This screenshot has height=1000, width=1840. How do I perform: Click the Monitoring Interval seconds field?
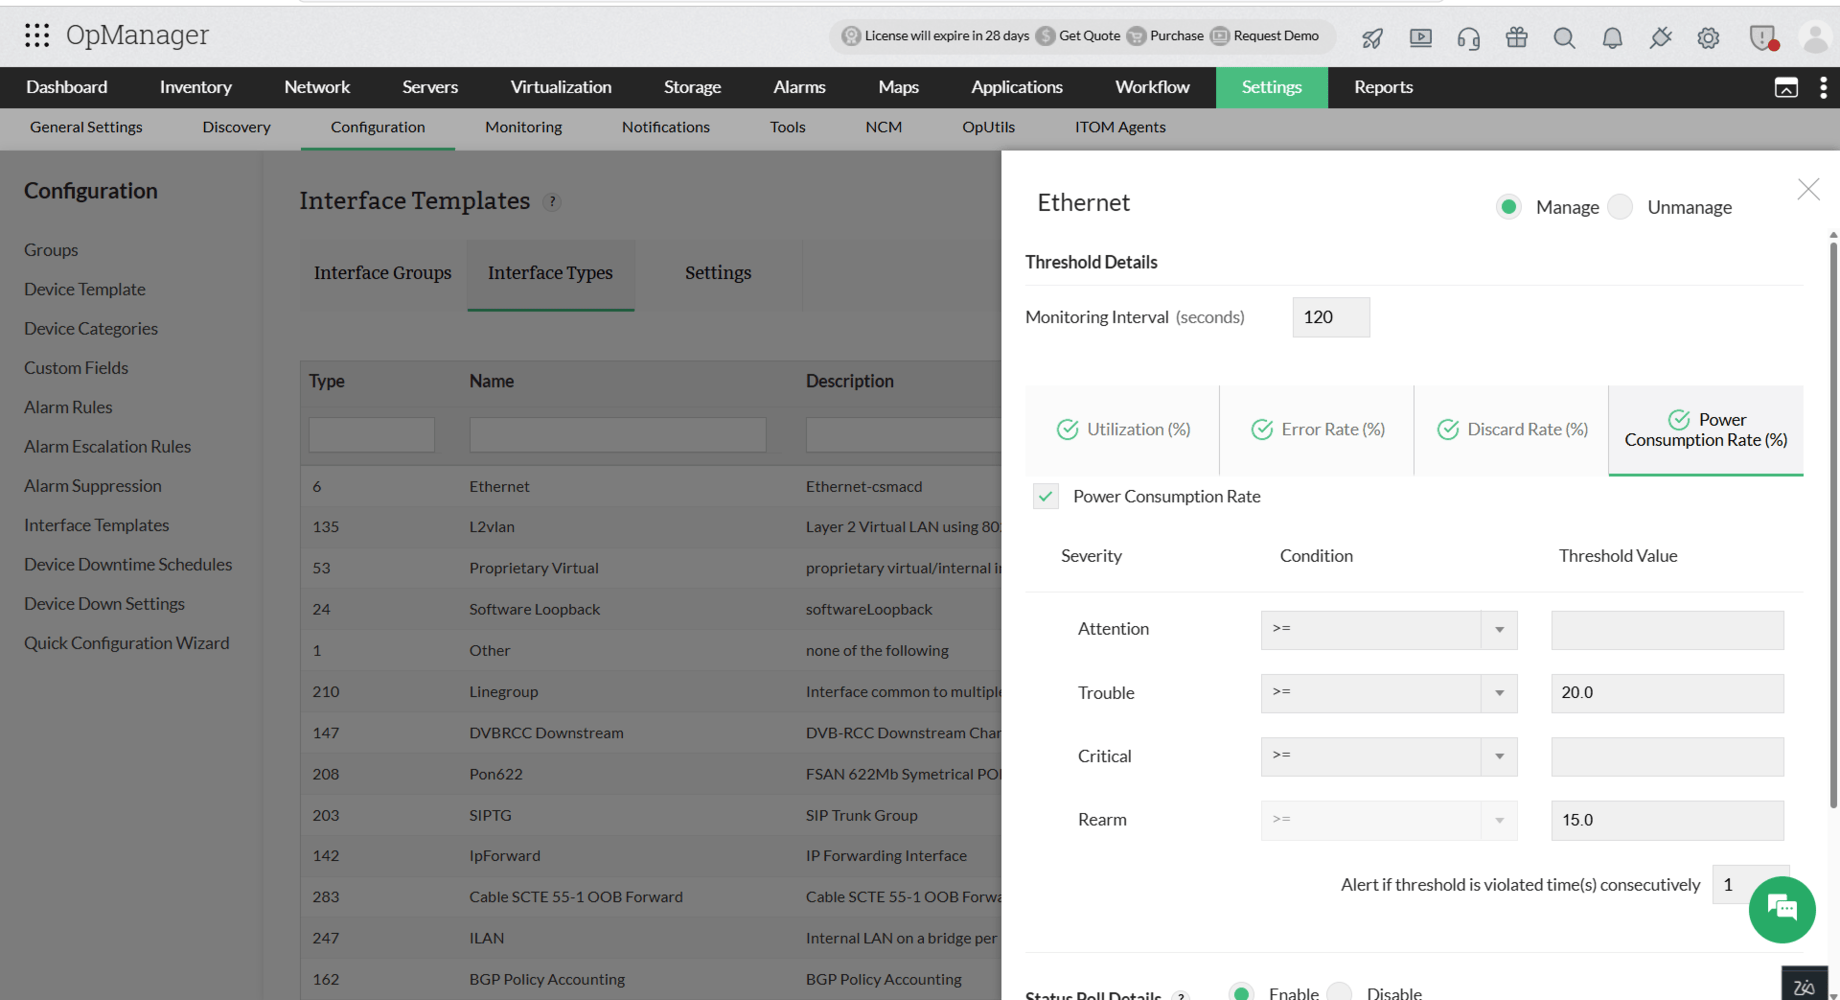[x=1331, y=317]
